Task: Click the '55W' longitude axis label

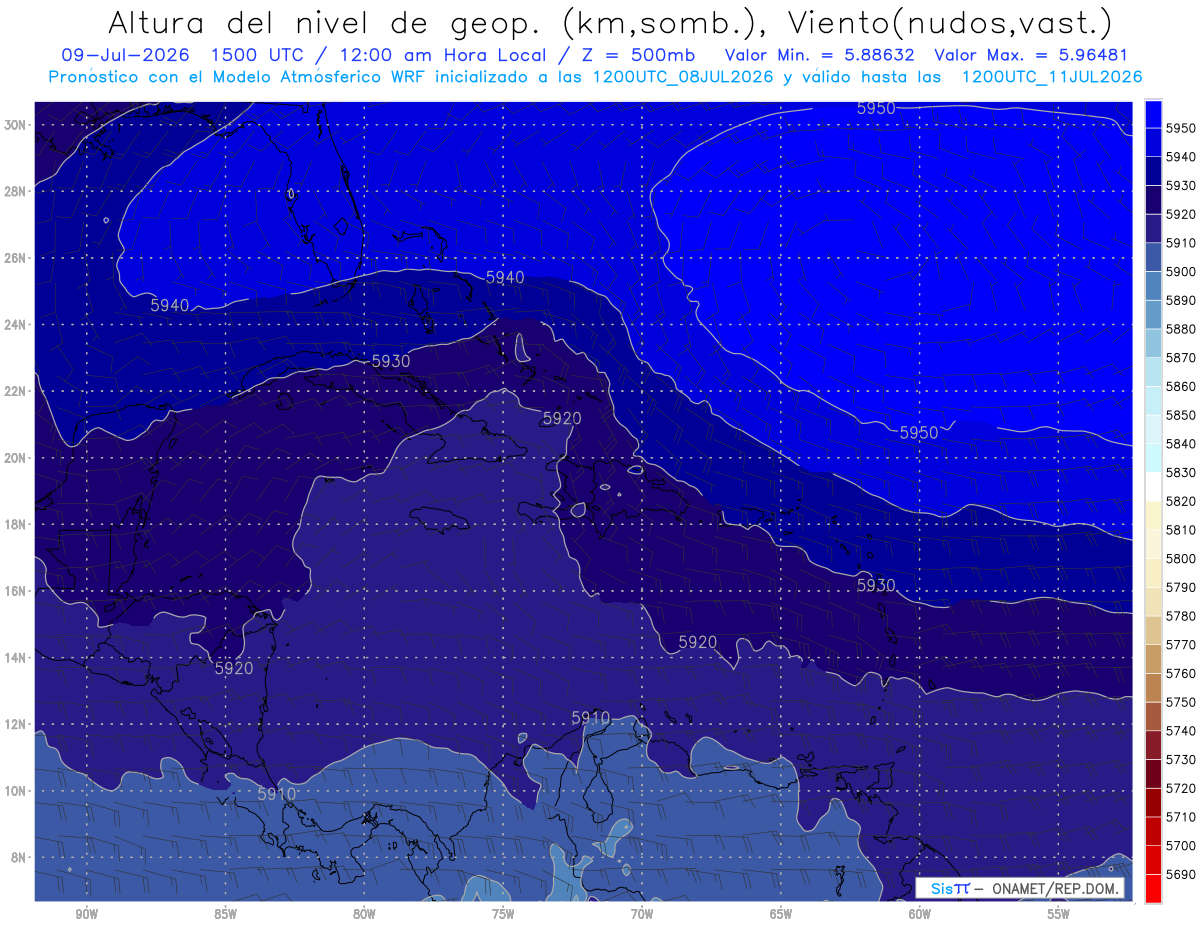Action: [x=1058, y=914]
